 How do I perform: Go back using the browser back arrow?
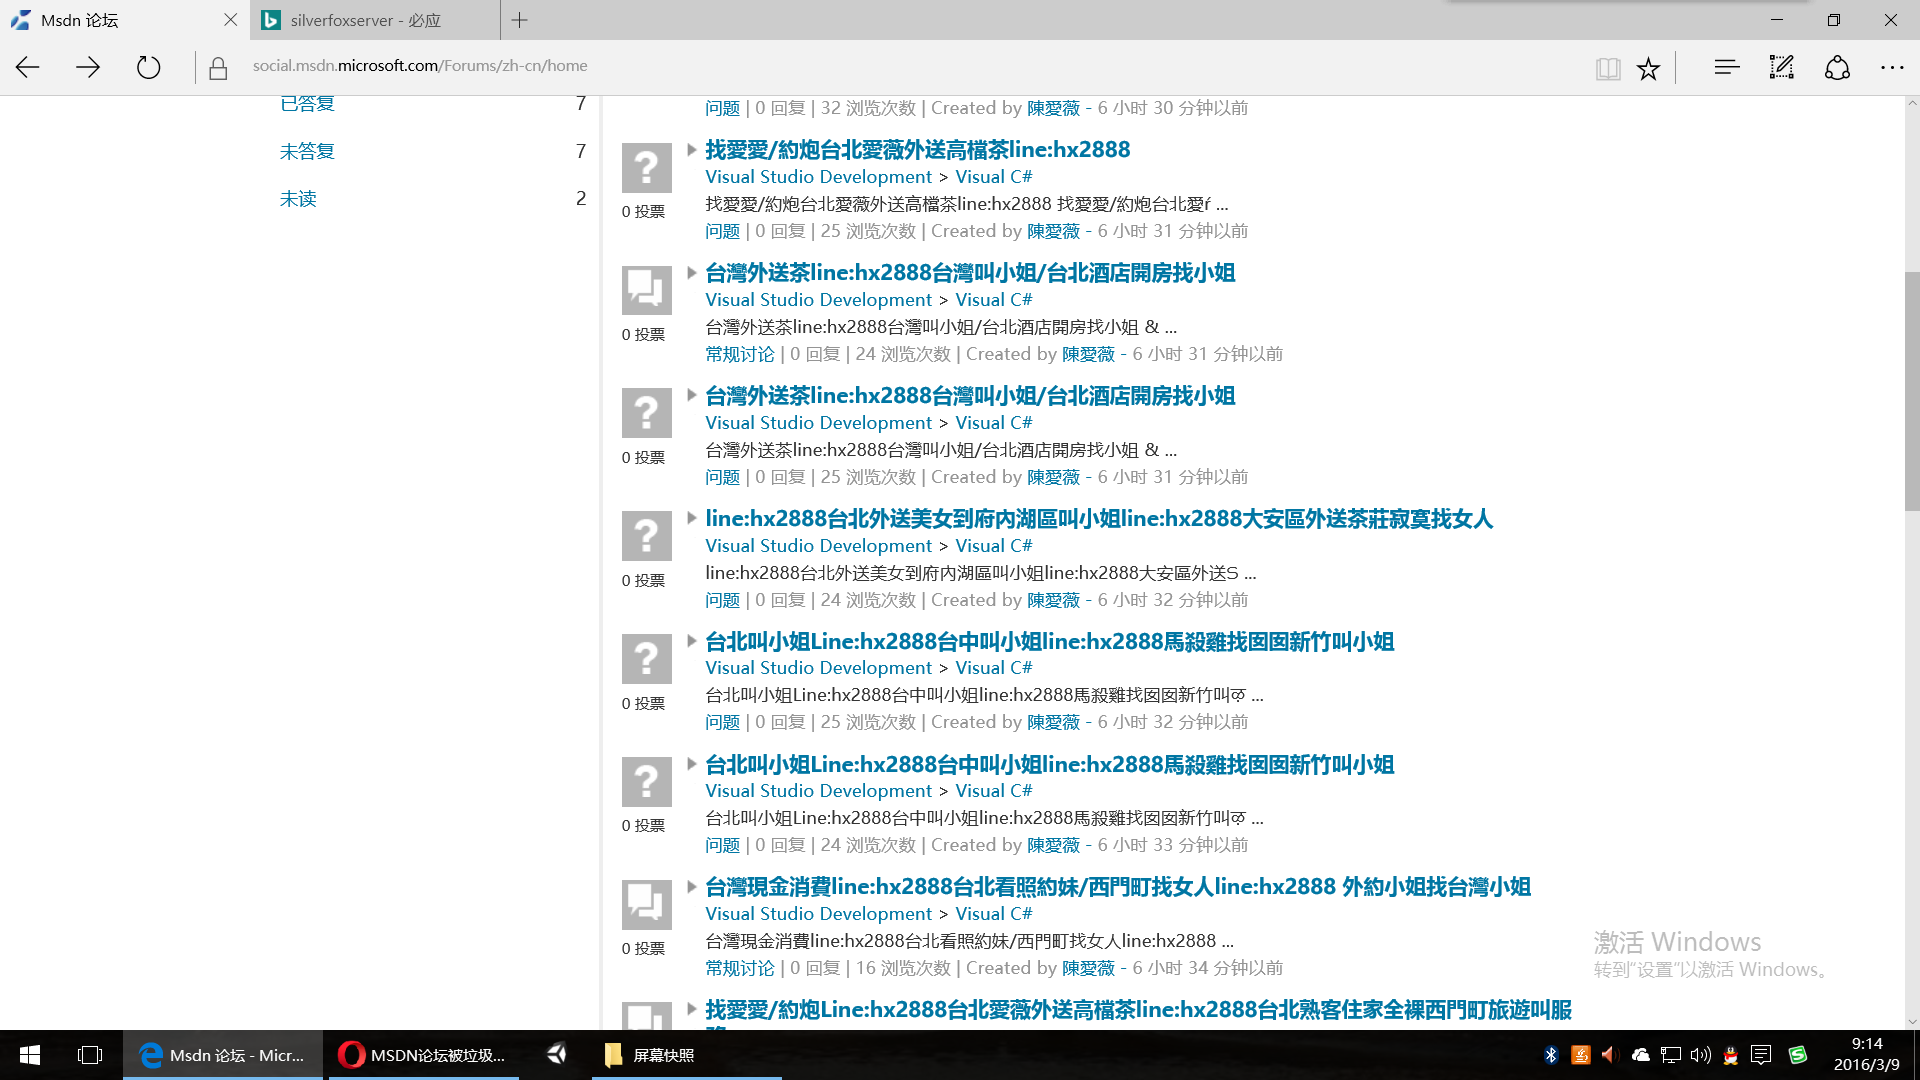[x=28, y=67]
